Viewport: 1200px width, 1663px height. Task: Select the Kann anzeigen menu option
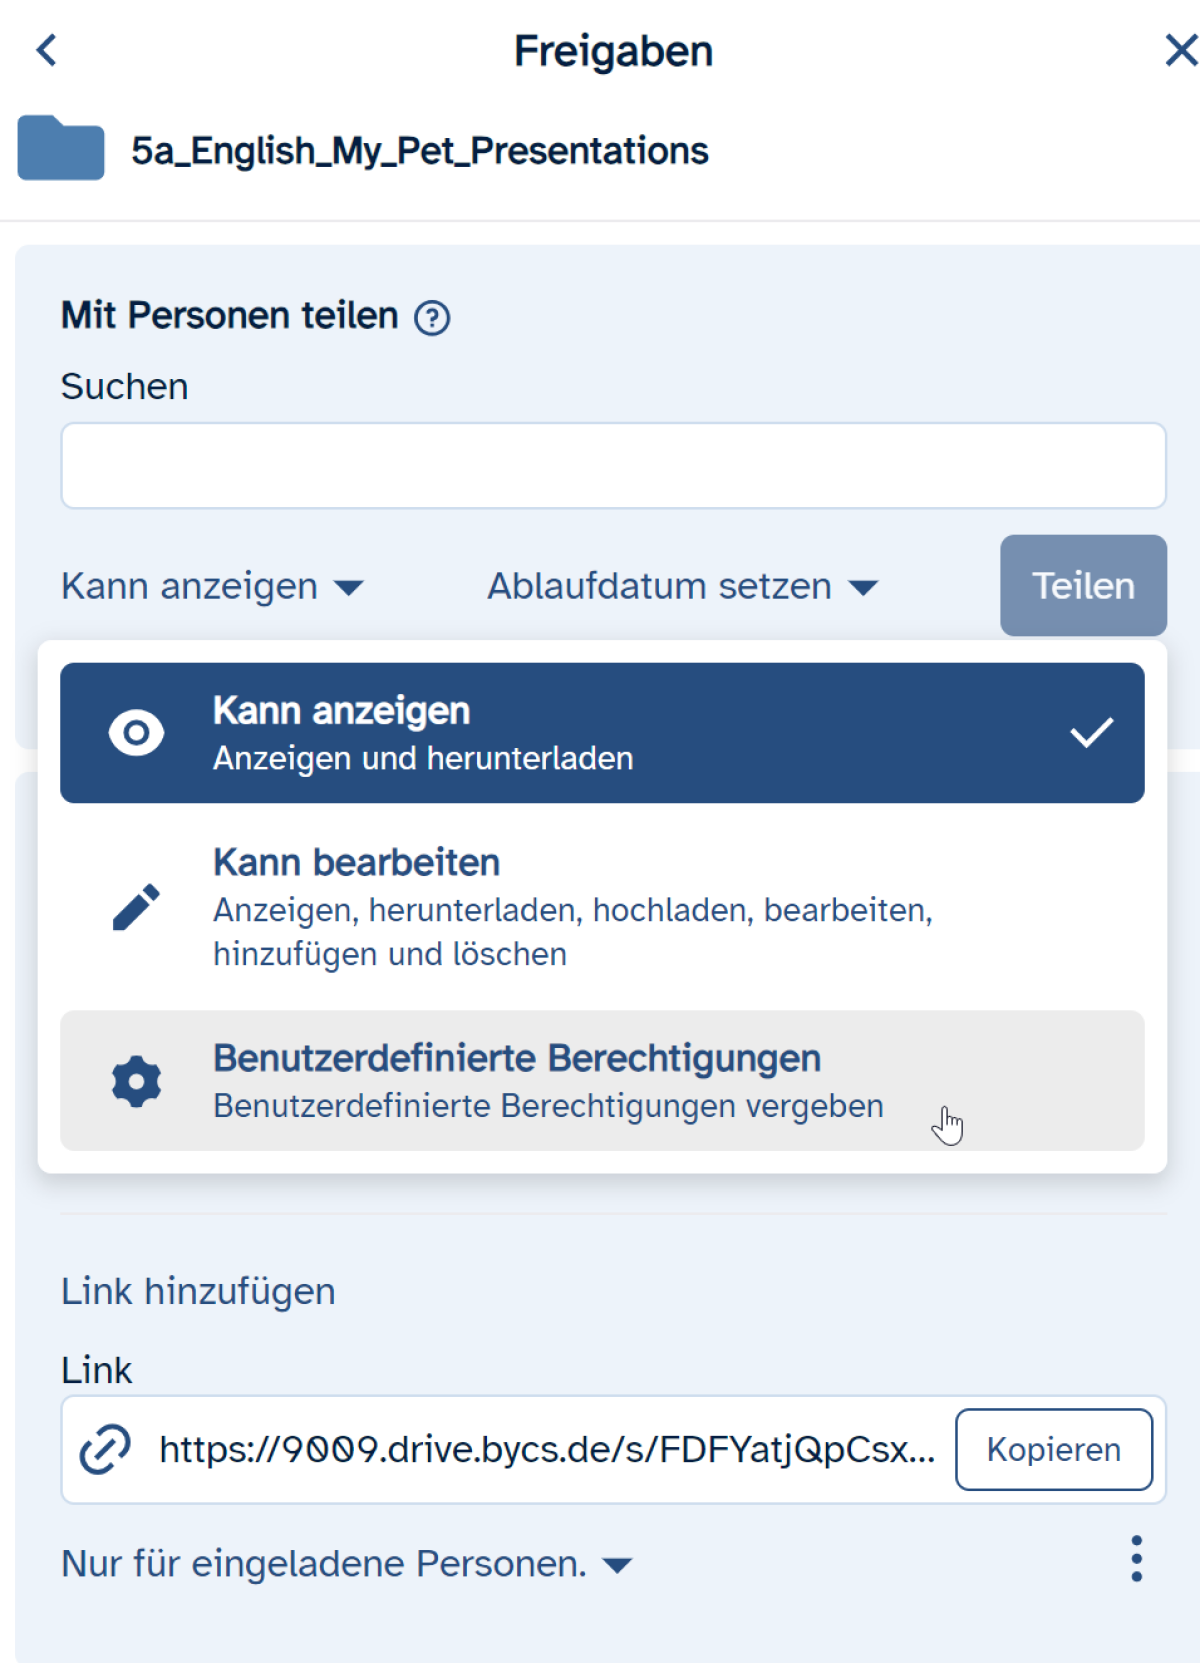point(602,733)
